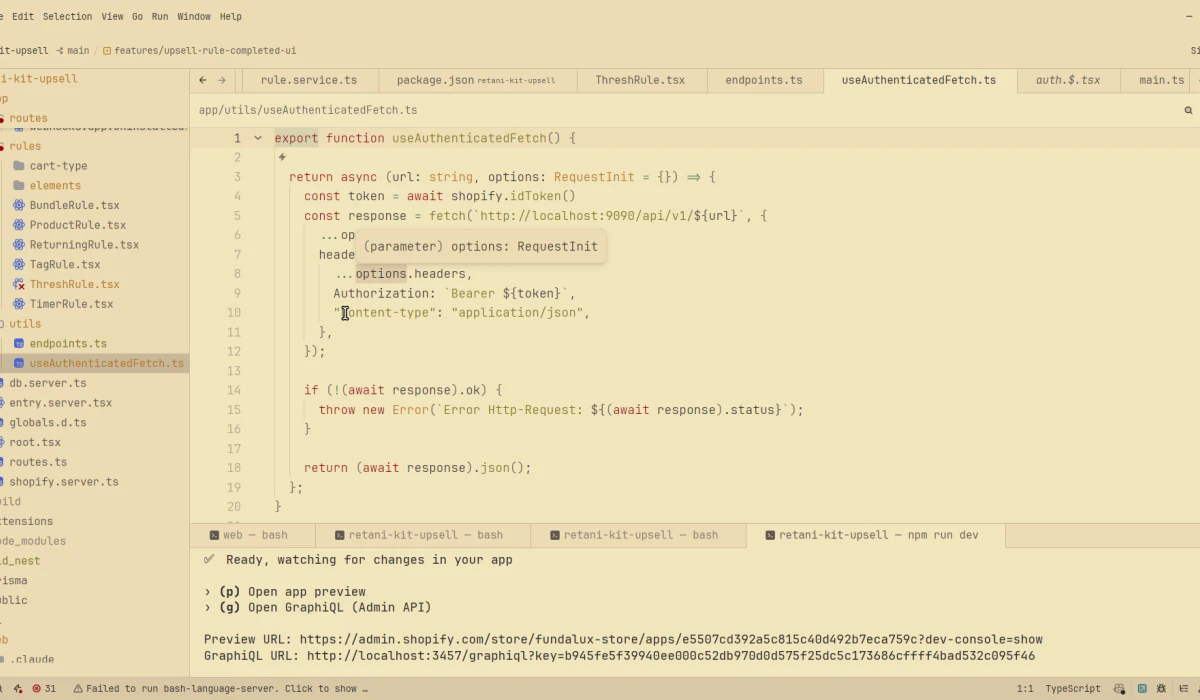
Task: Click the React icon beside TimerRule.tsx
Action: (19, 304)
